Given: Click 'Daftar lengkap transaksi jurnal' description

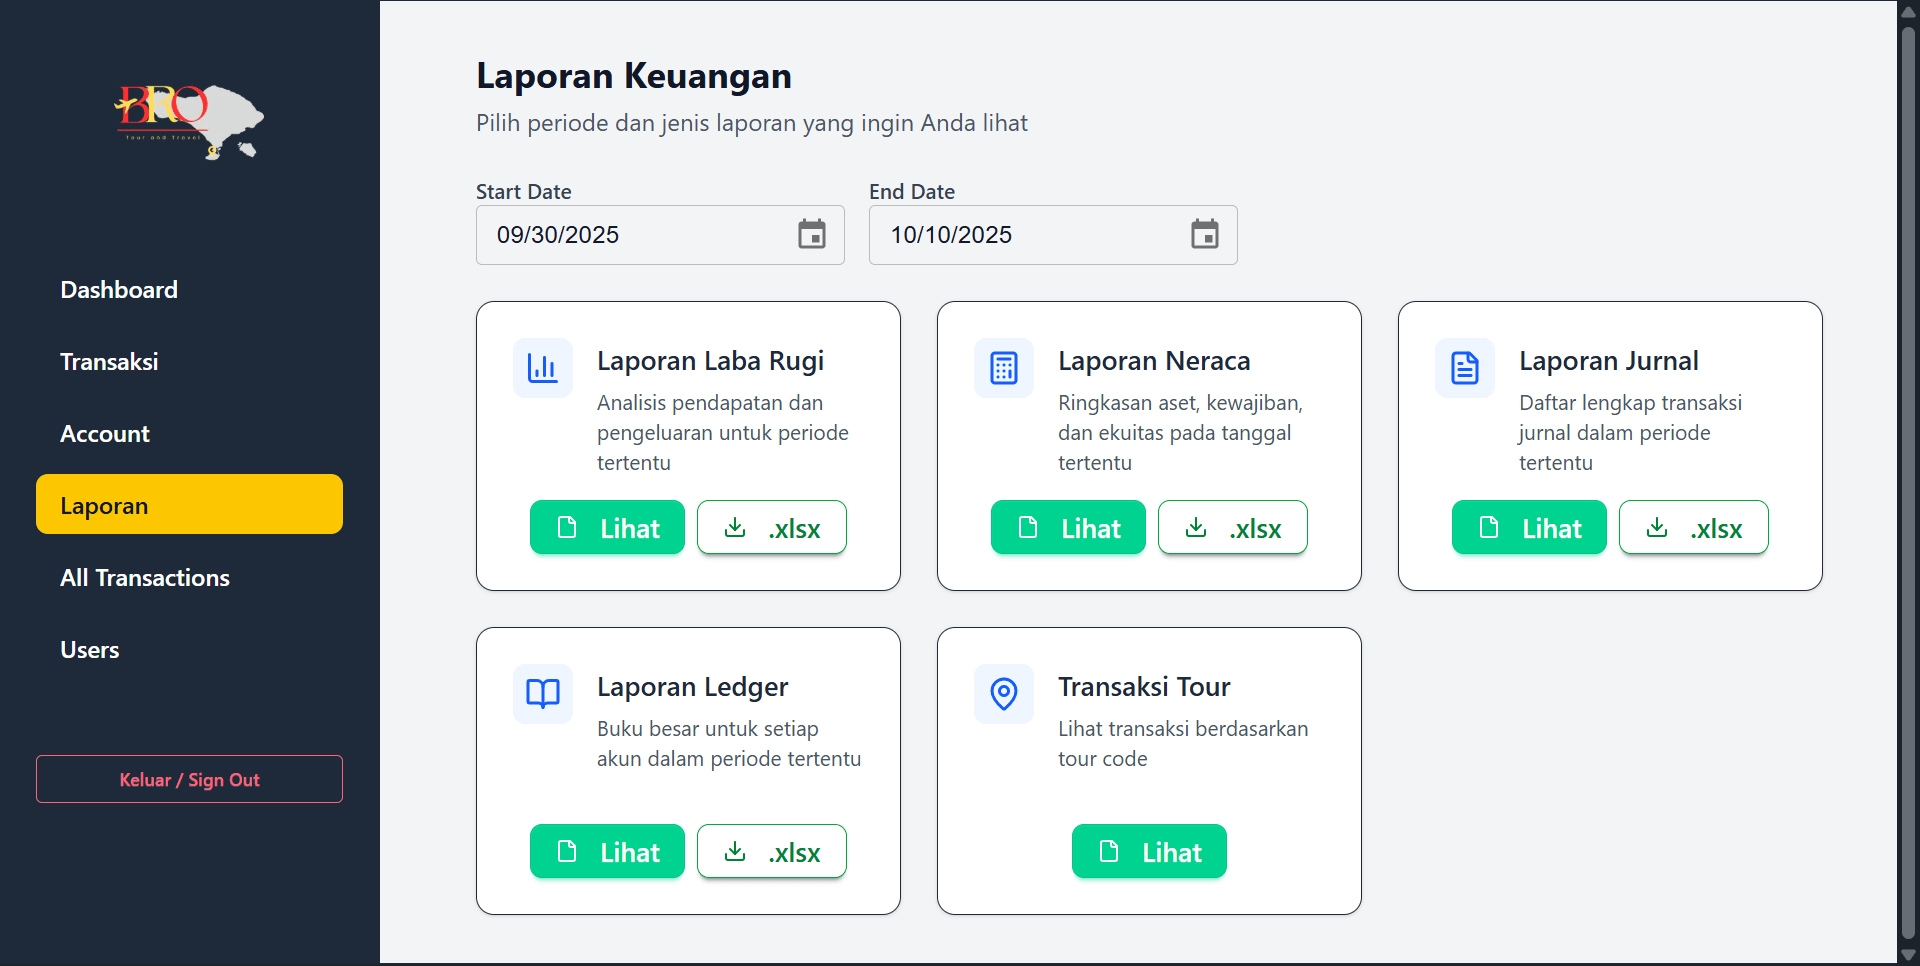Looking at the screenshot, I should pos(1630,433).
